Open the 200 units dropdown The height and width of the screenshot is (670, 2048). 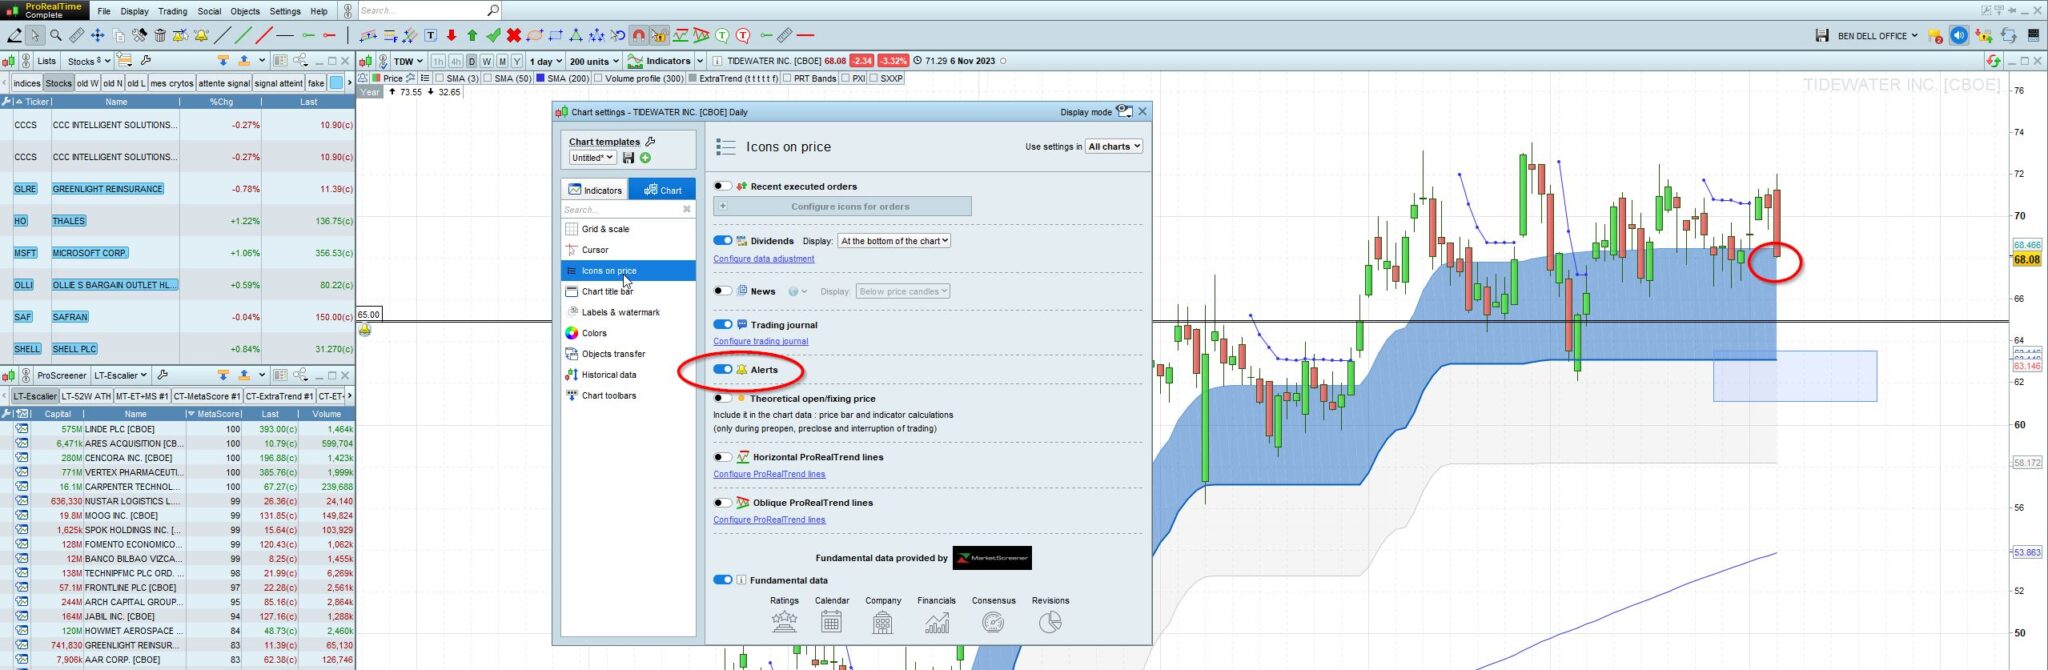tap(594, 61)
